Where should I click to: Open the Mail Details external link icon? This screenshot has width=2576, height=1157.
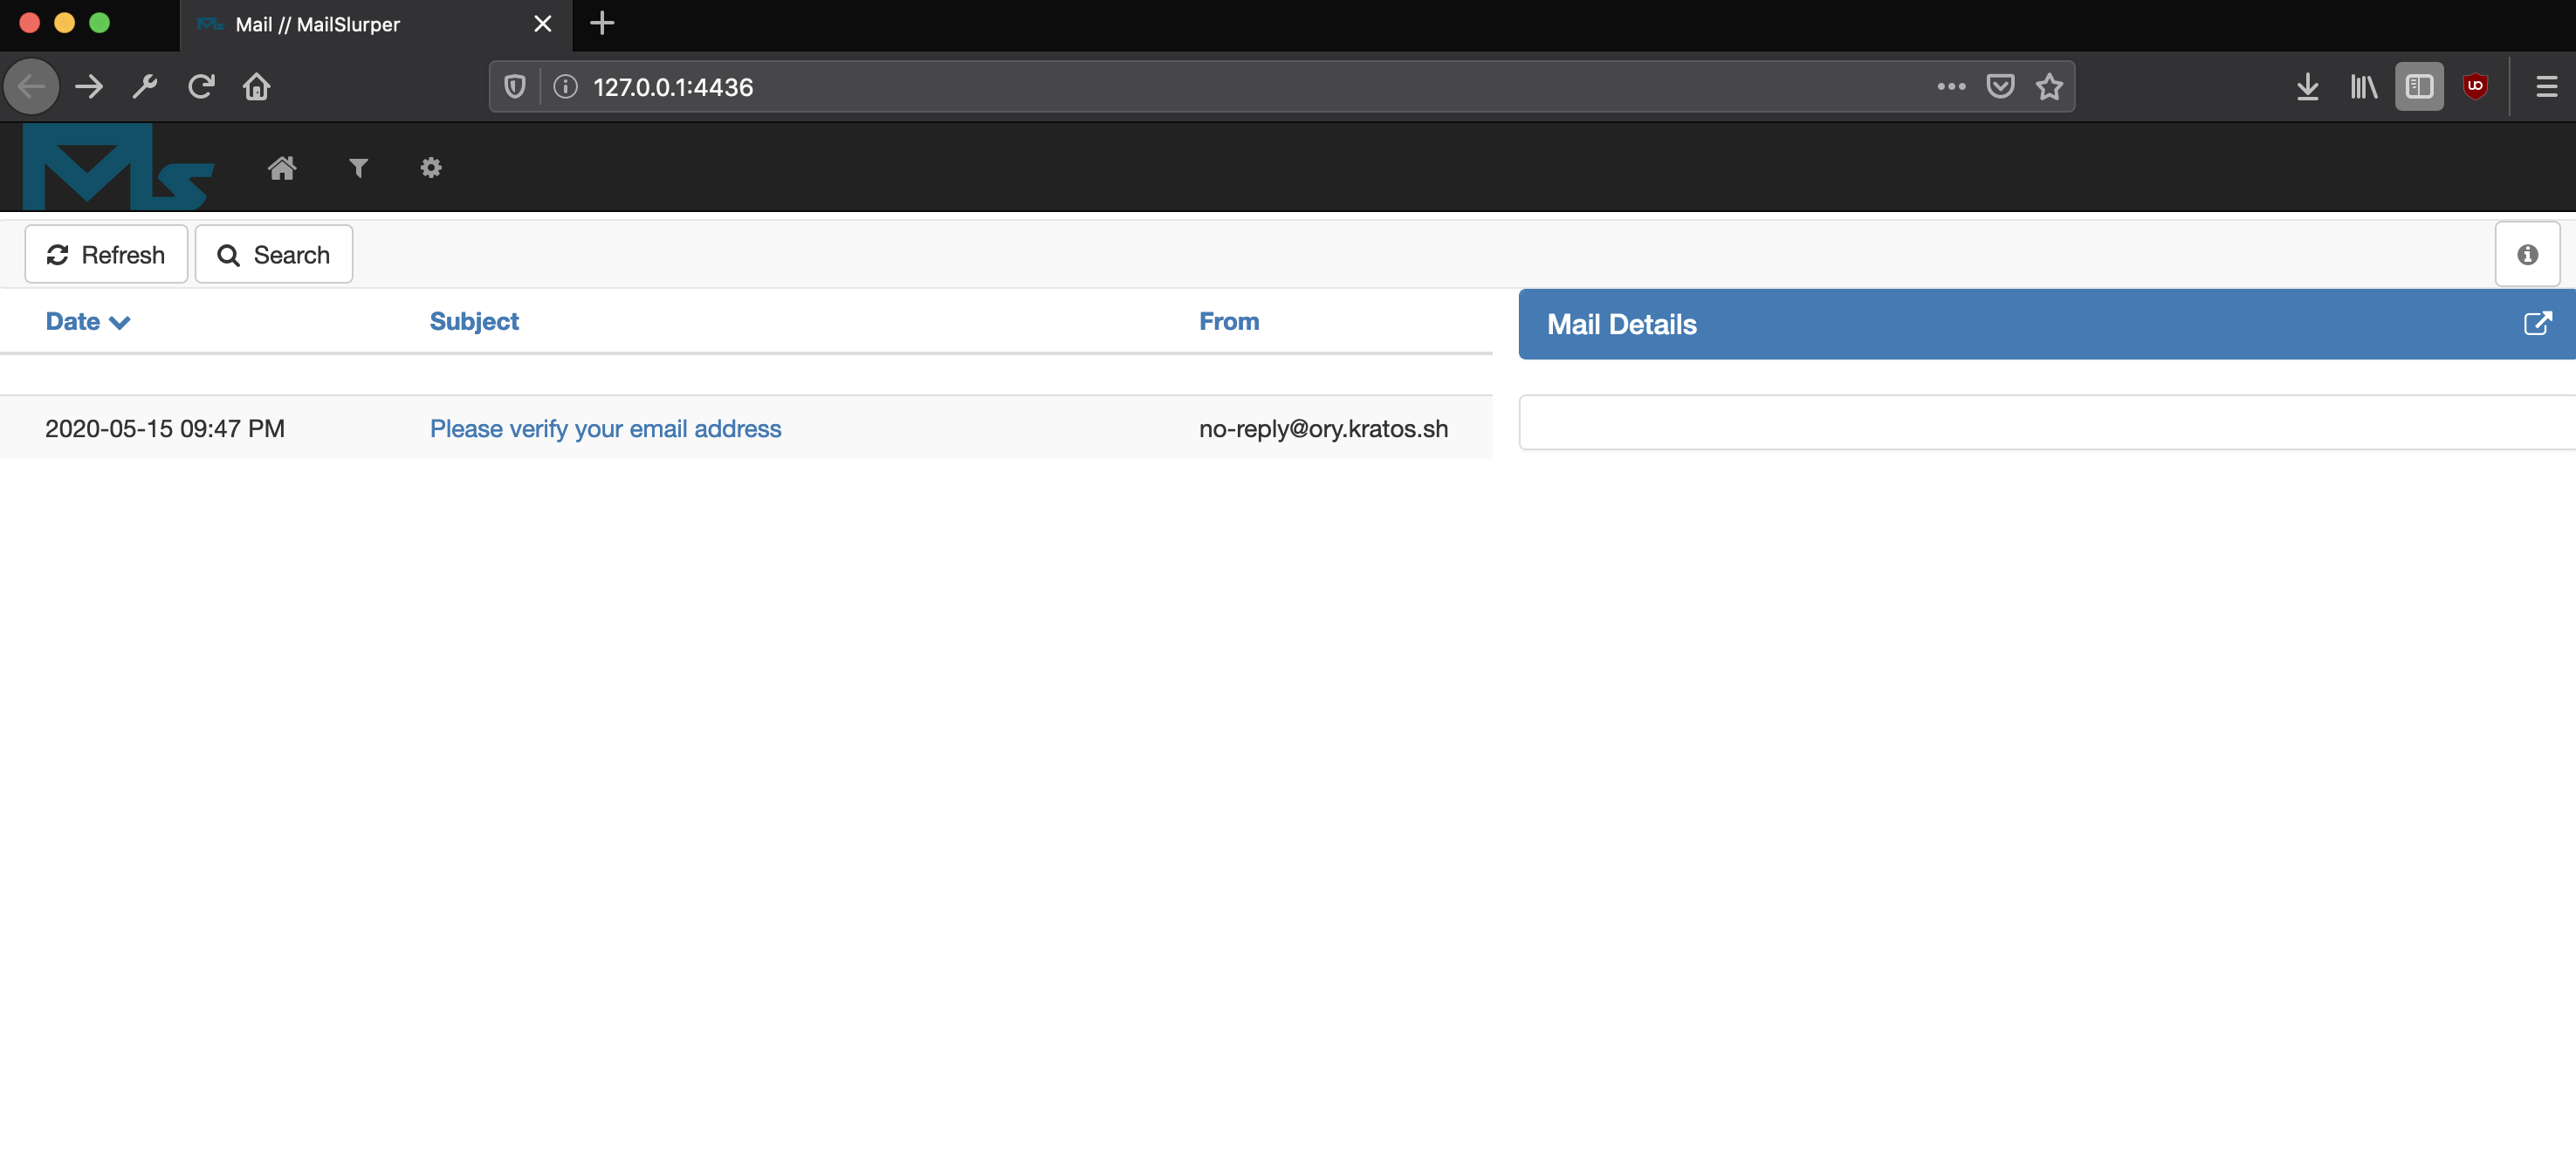[2538, 324]
